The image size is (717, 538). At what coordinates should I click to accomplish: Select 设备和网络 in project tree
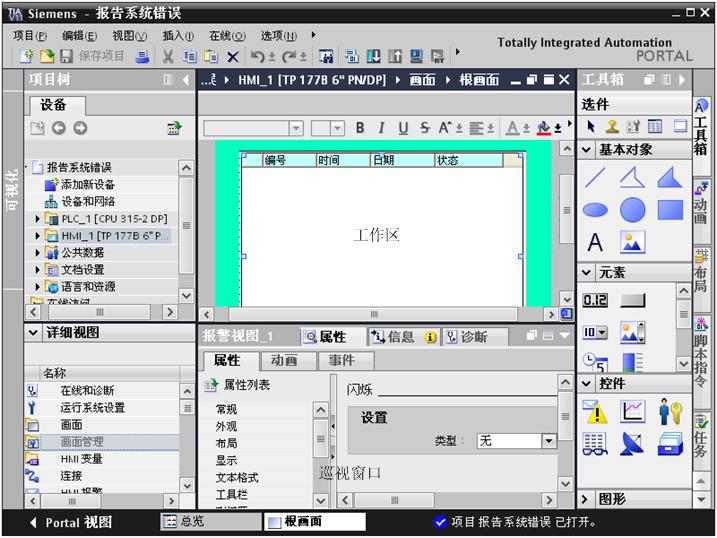tap(80, 202)
